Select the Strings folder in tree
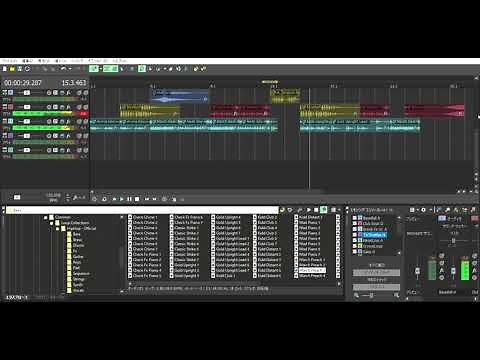 click(79, 279)
